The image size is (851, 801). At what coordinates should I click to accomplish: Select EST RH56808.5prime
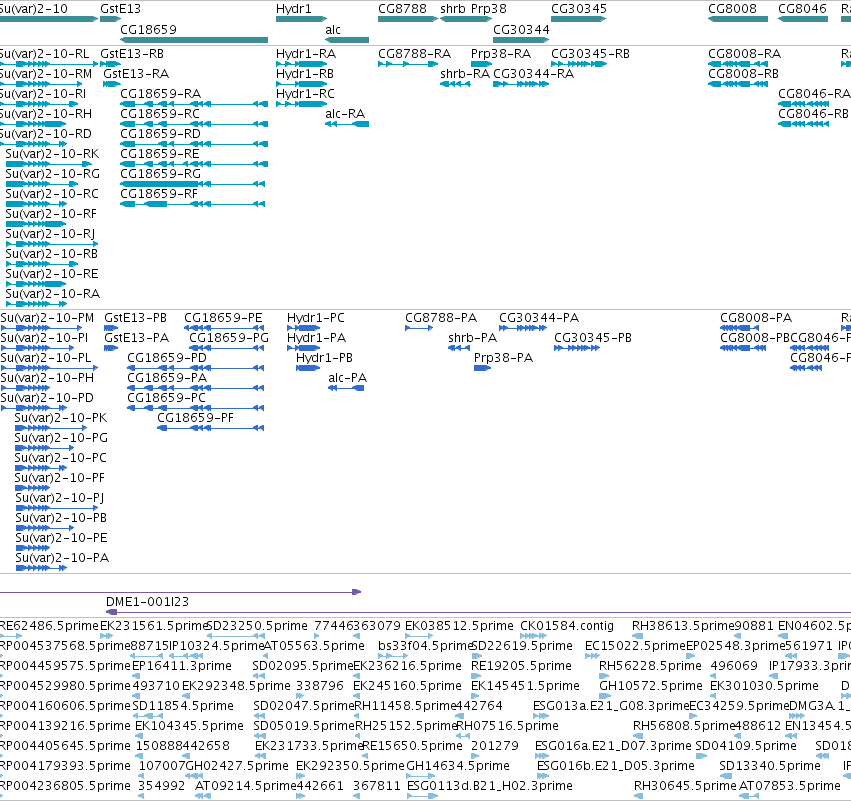pos(684,726)
